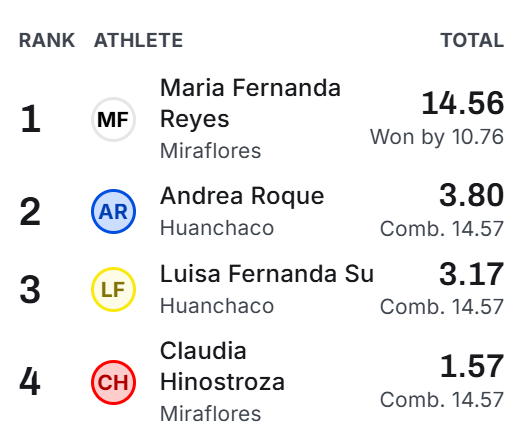Click the MF avatar icon

pyautogui.click(x=113, y=119)
